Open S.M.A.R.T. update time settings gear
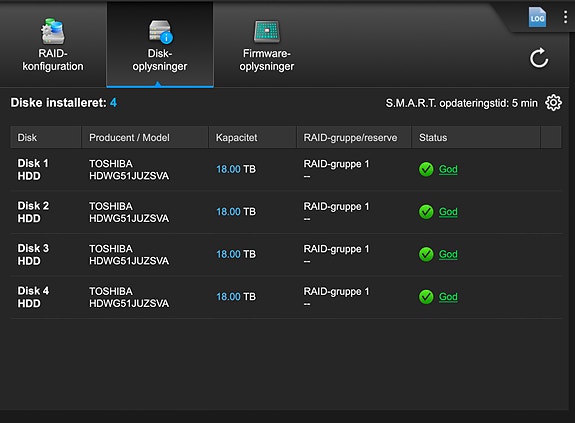Screen dimensions: 575x423 (553, 103)
